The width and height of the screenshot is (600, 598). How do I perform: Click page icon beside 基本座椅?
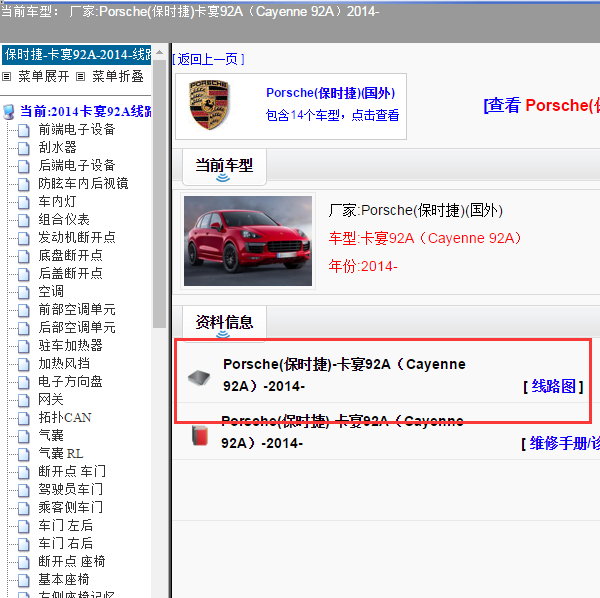tap(24, 580)
